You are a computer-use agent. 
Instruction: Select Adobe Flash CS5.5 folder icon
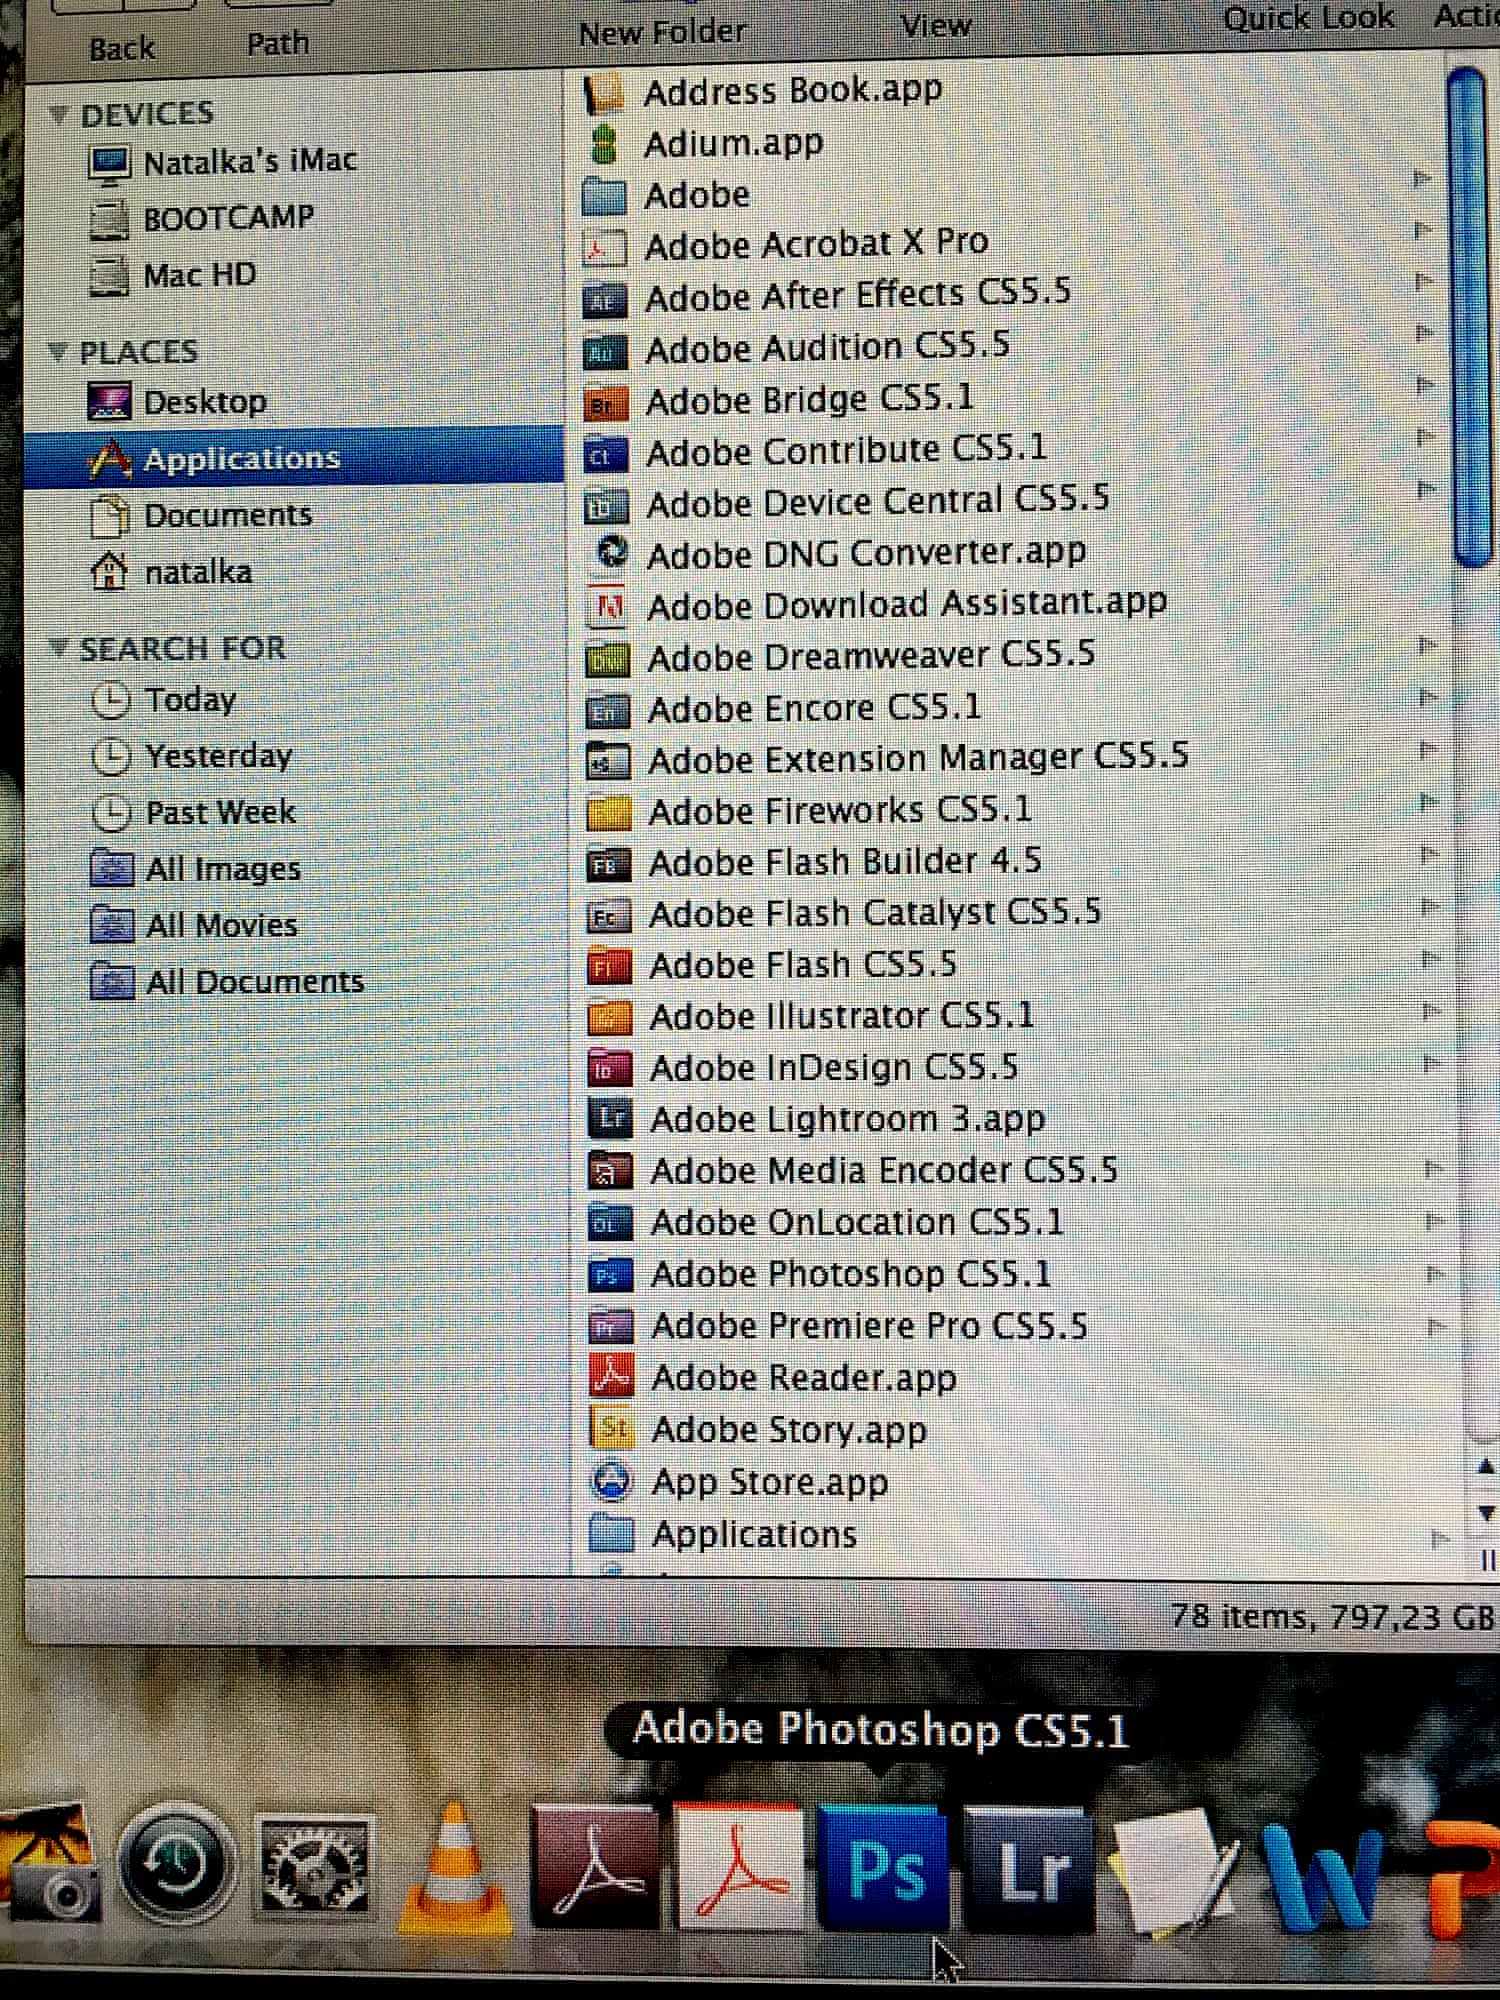tap(609, 967)
